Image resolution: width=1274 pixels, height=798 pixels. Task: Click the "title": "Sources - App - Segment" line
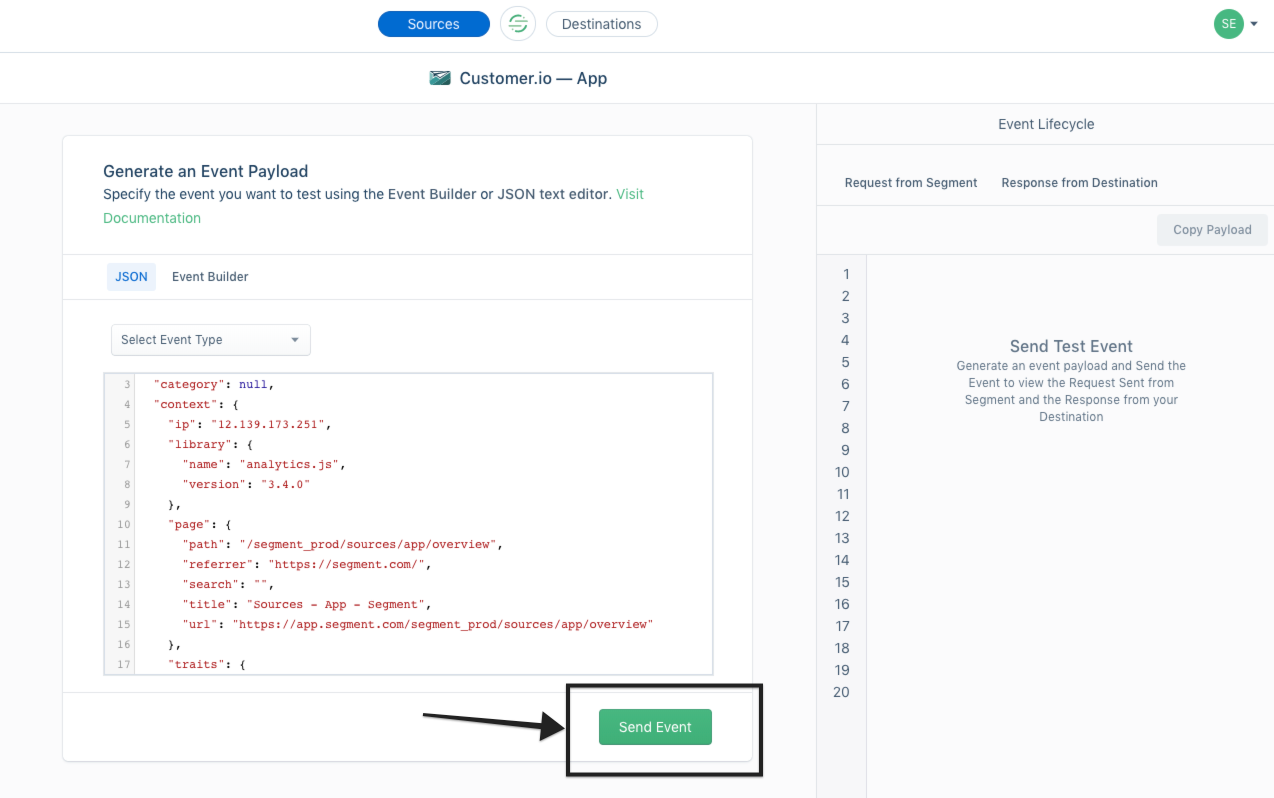coord(309,604)
